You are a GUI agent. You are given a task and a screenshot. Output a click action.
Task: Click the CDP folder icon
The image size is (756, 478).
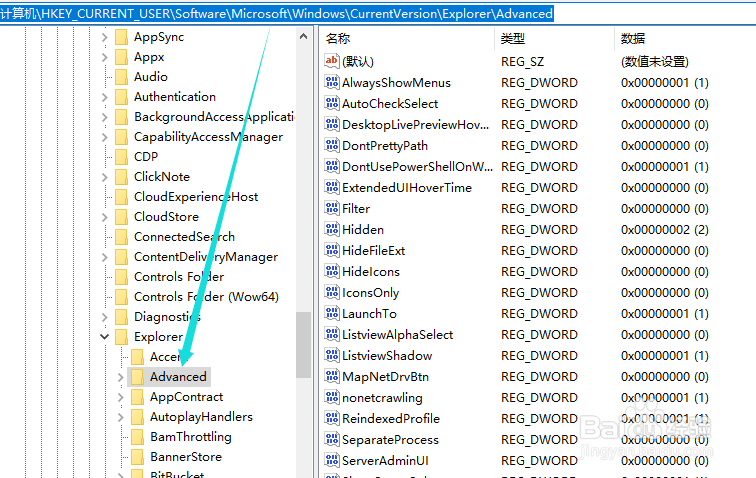click(x=122, y=157)
